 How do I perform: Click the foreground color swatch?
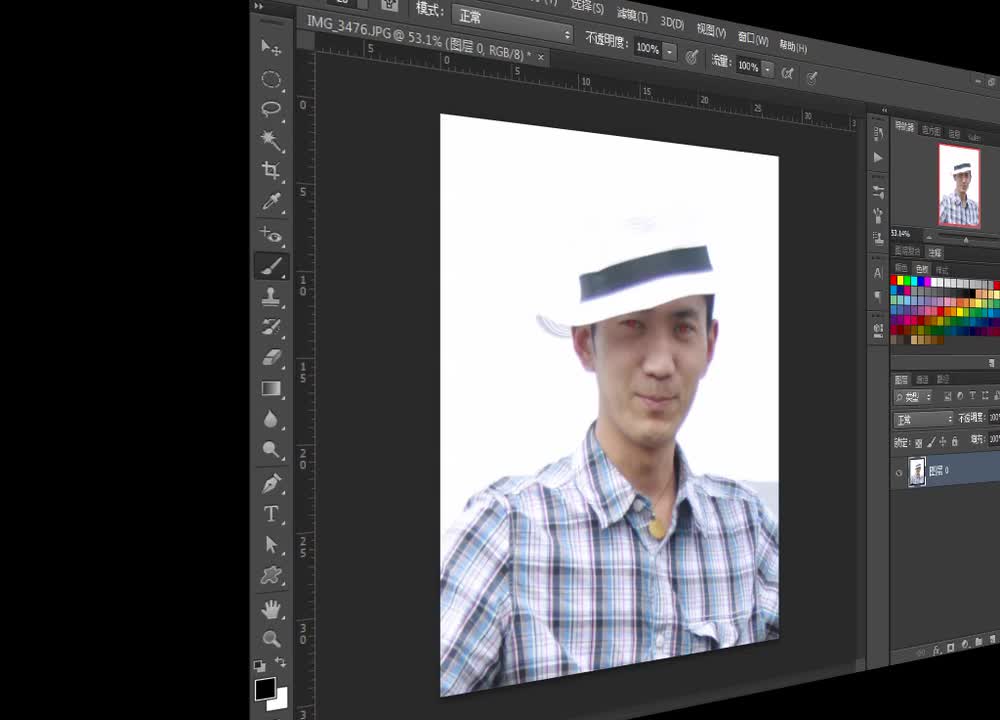[265, 689]
